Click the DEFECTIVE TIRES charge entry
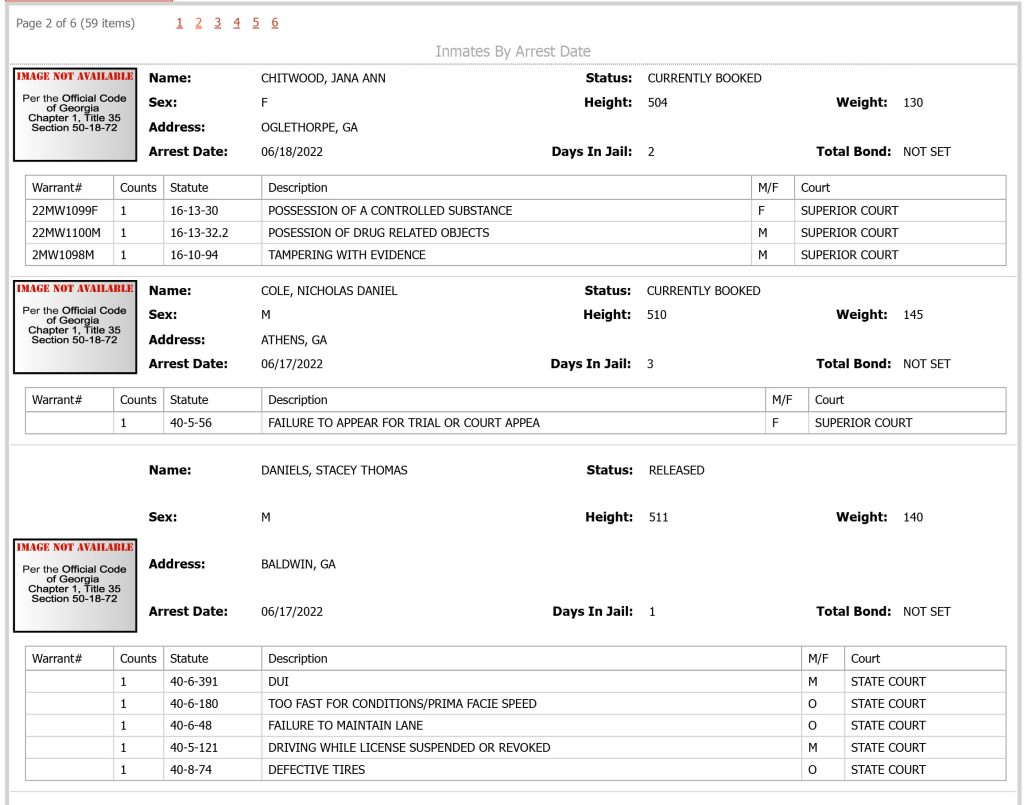The image size is (1024, 805). (316, 770)
